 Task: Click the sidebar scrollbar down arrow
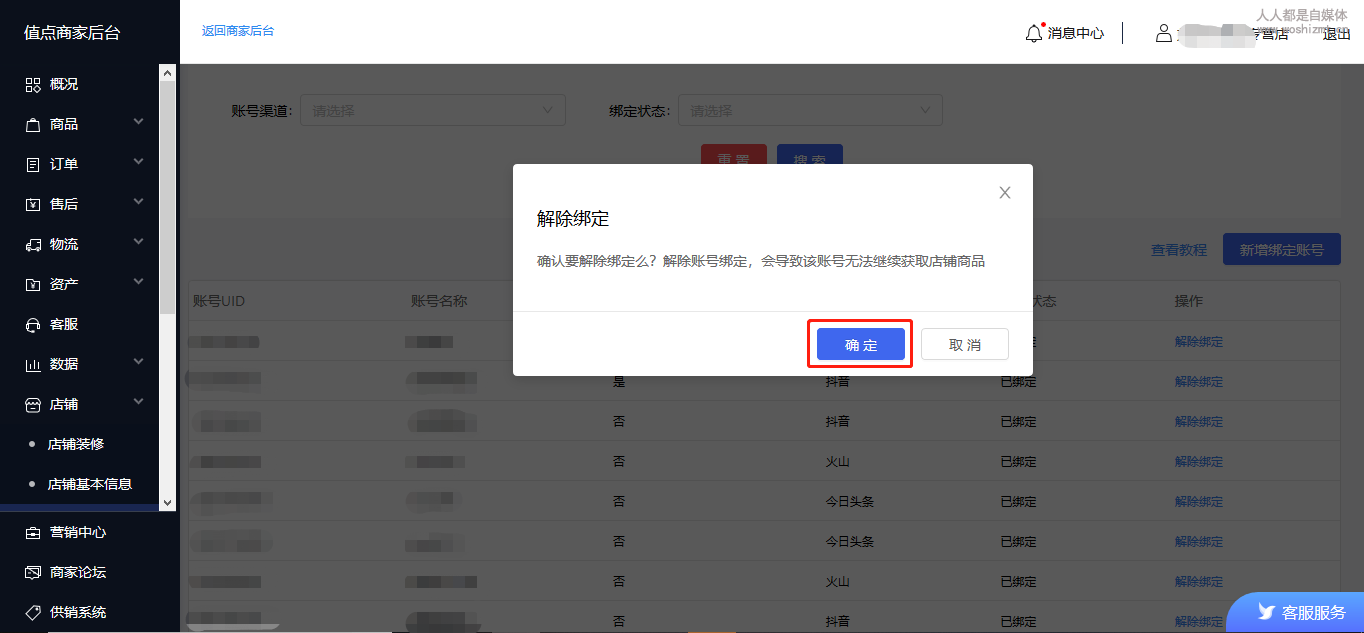point(167,502)
